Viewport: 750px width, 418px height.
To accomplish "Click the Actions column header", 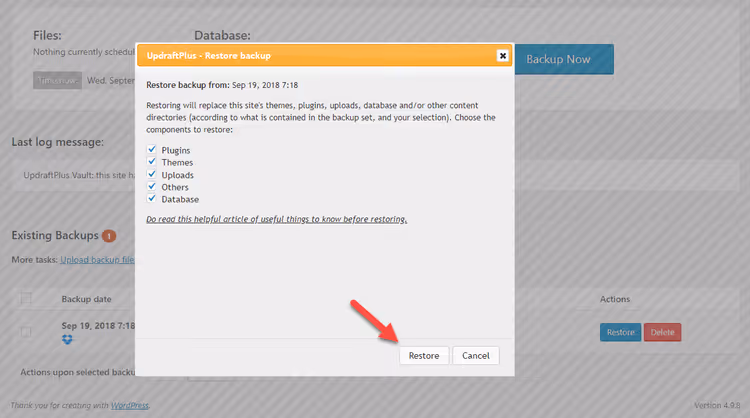I will pos(615,299).
